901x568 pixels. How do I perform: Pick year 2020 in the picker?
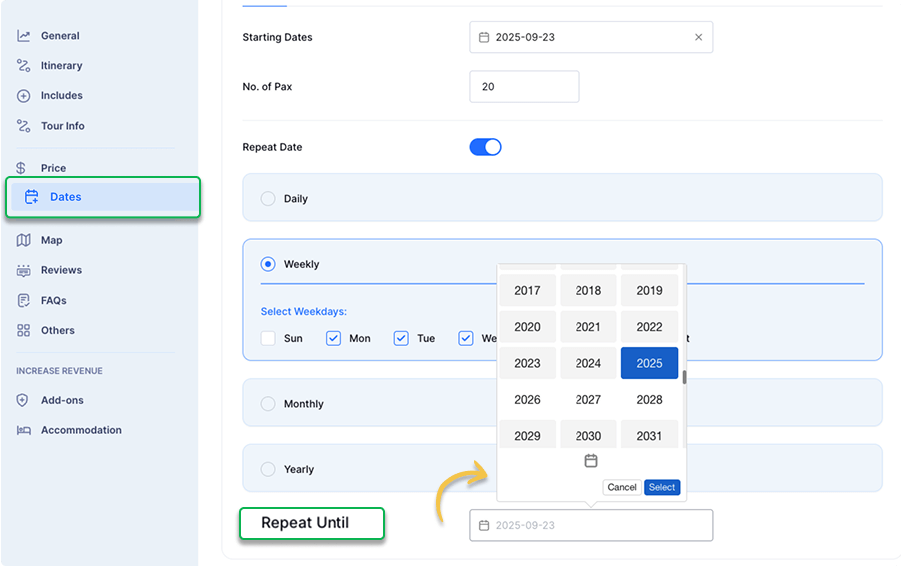pos(527,327)
